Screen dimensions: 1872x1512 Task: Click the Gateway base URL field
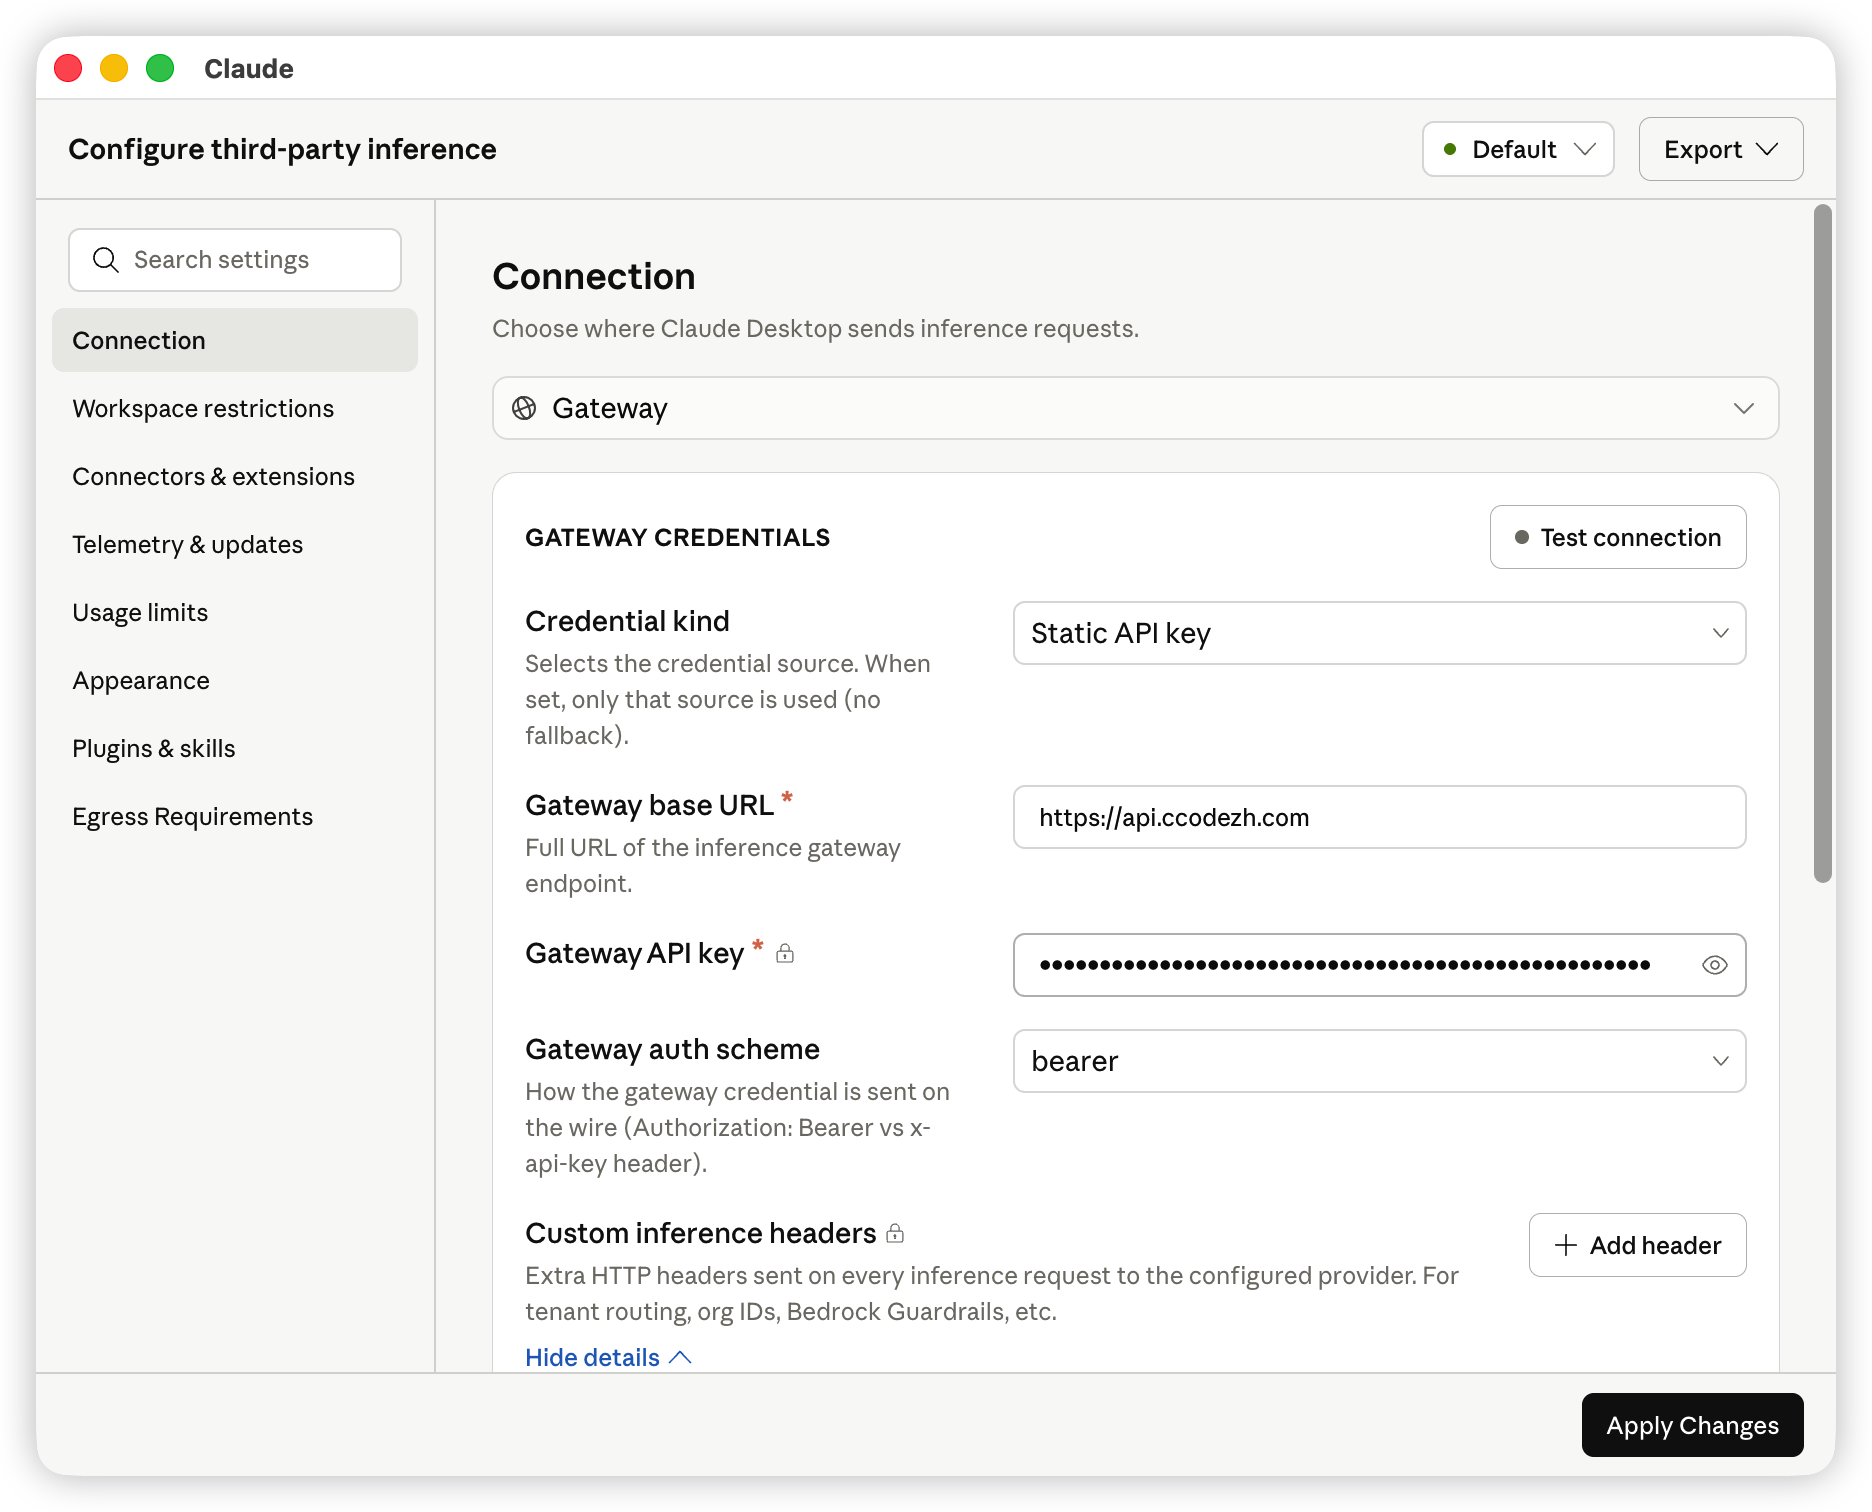click(1379, 817)
